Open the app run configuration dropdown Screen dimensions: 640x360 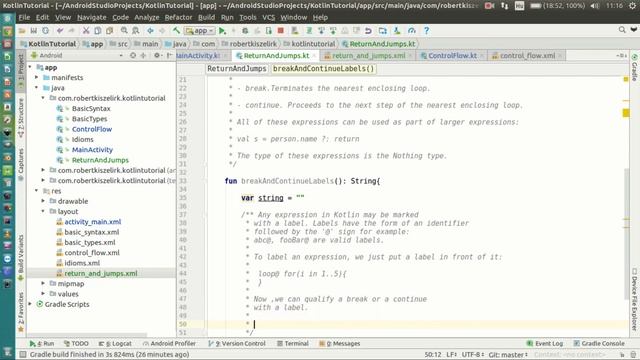point(200,31)
